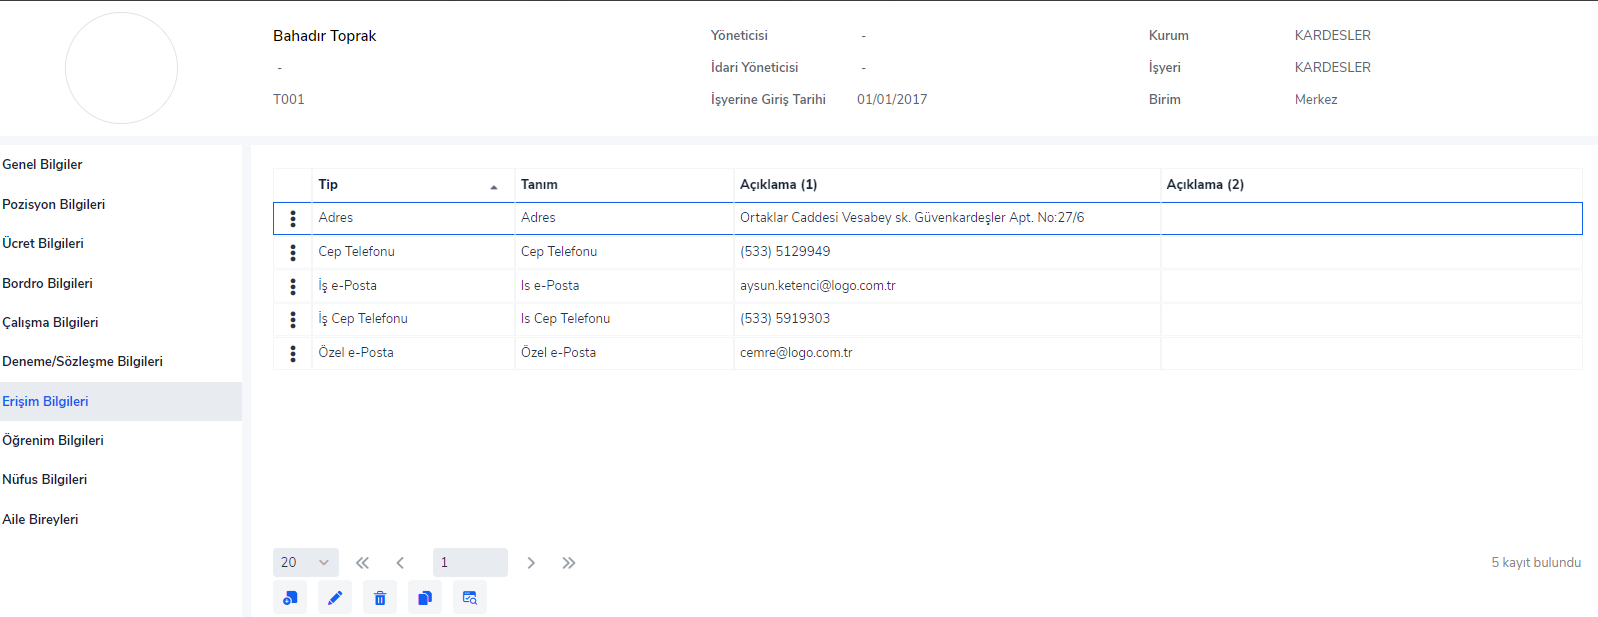This screenshot has width=1598, height=617.
Task: Open Genel Bilgiler in sidebar
Action: tap(42, 165)
